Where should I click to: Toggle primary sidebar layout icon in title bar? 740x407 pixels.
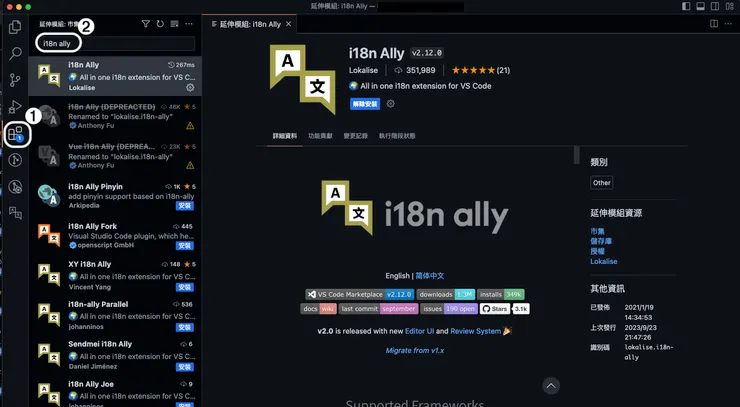pos(686,7)
